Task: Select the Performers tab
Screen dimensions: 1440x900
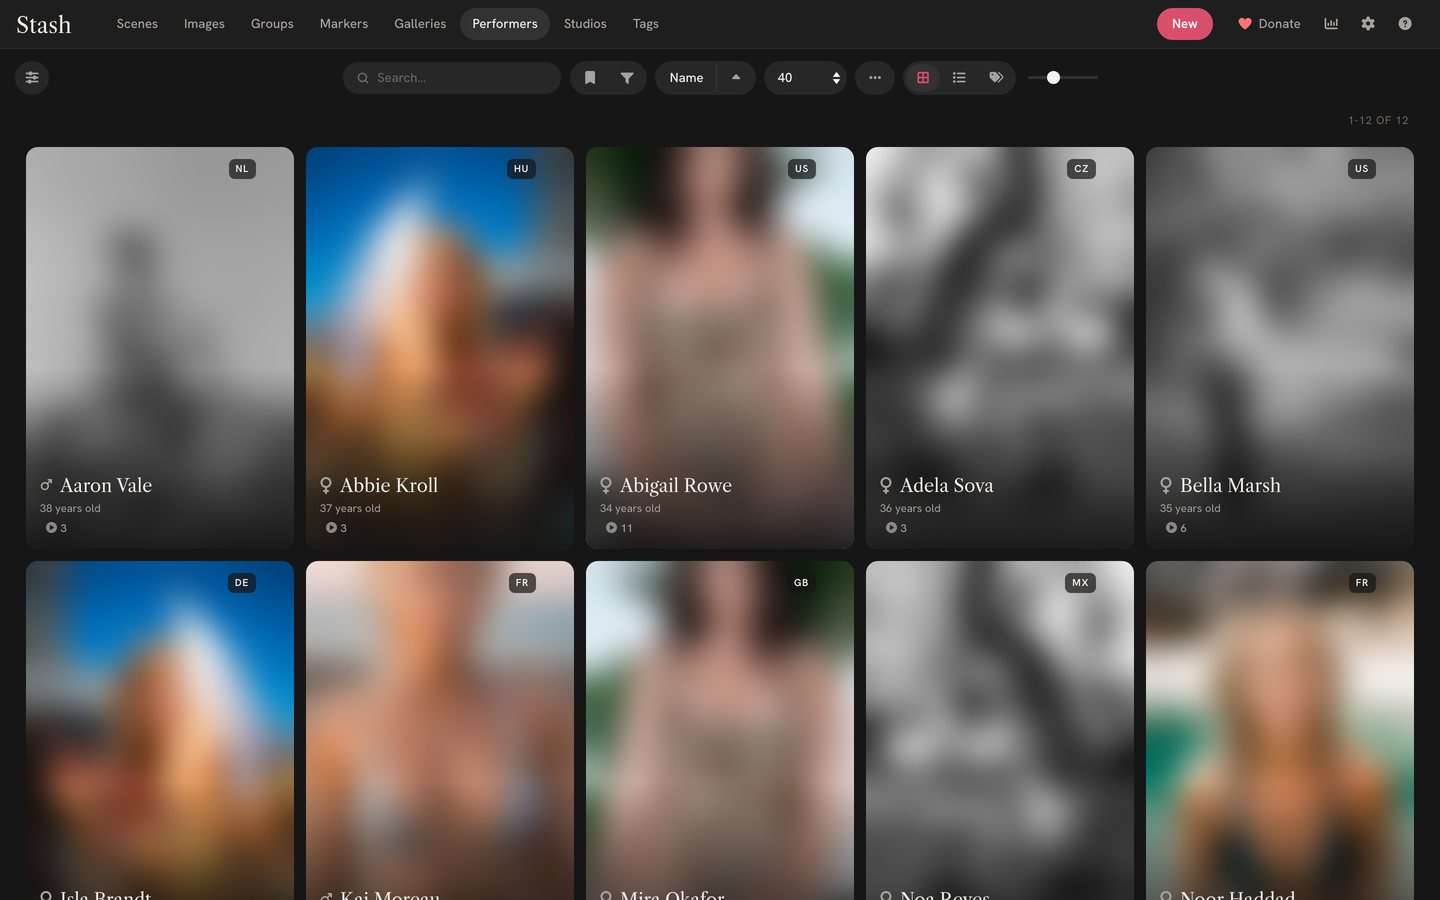Action: coord(505,24)
